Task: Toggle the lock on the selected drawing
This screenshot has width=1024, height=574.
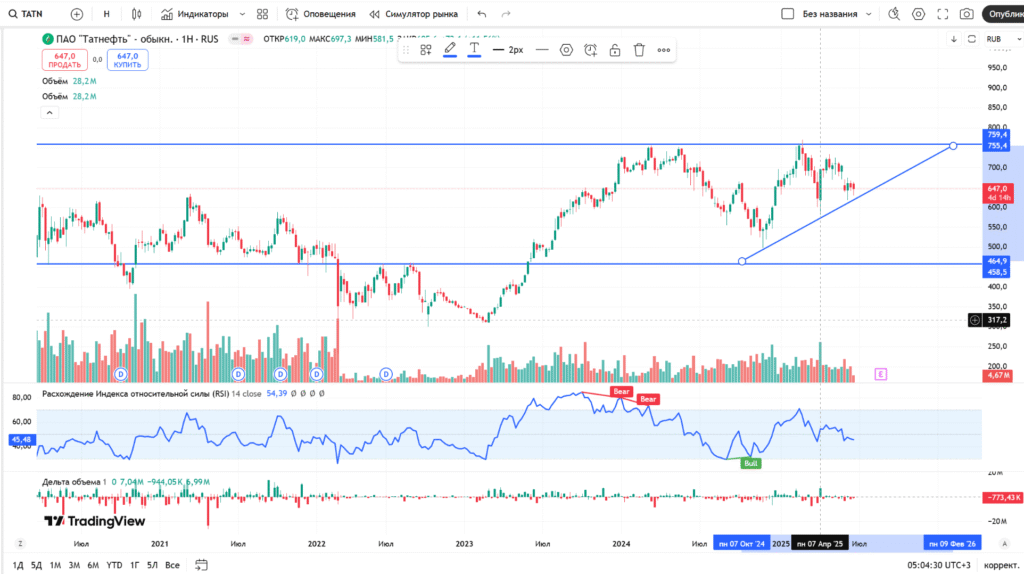Action: (x=615, y=50)
